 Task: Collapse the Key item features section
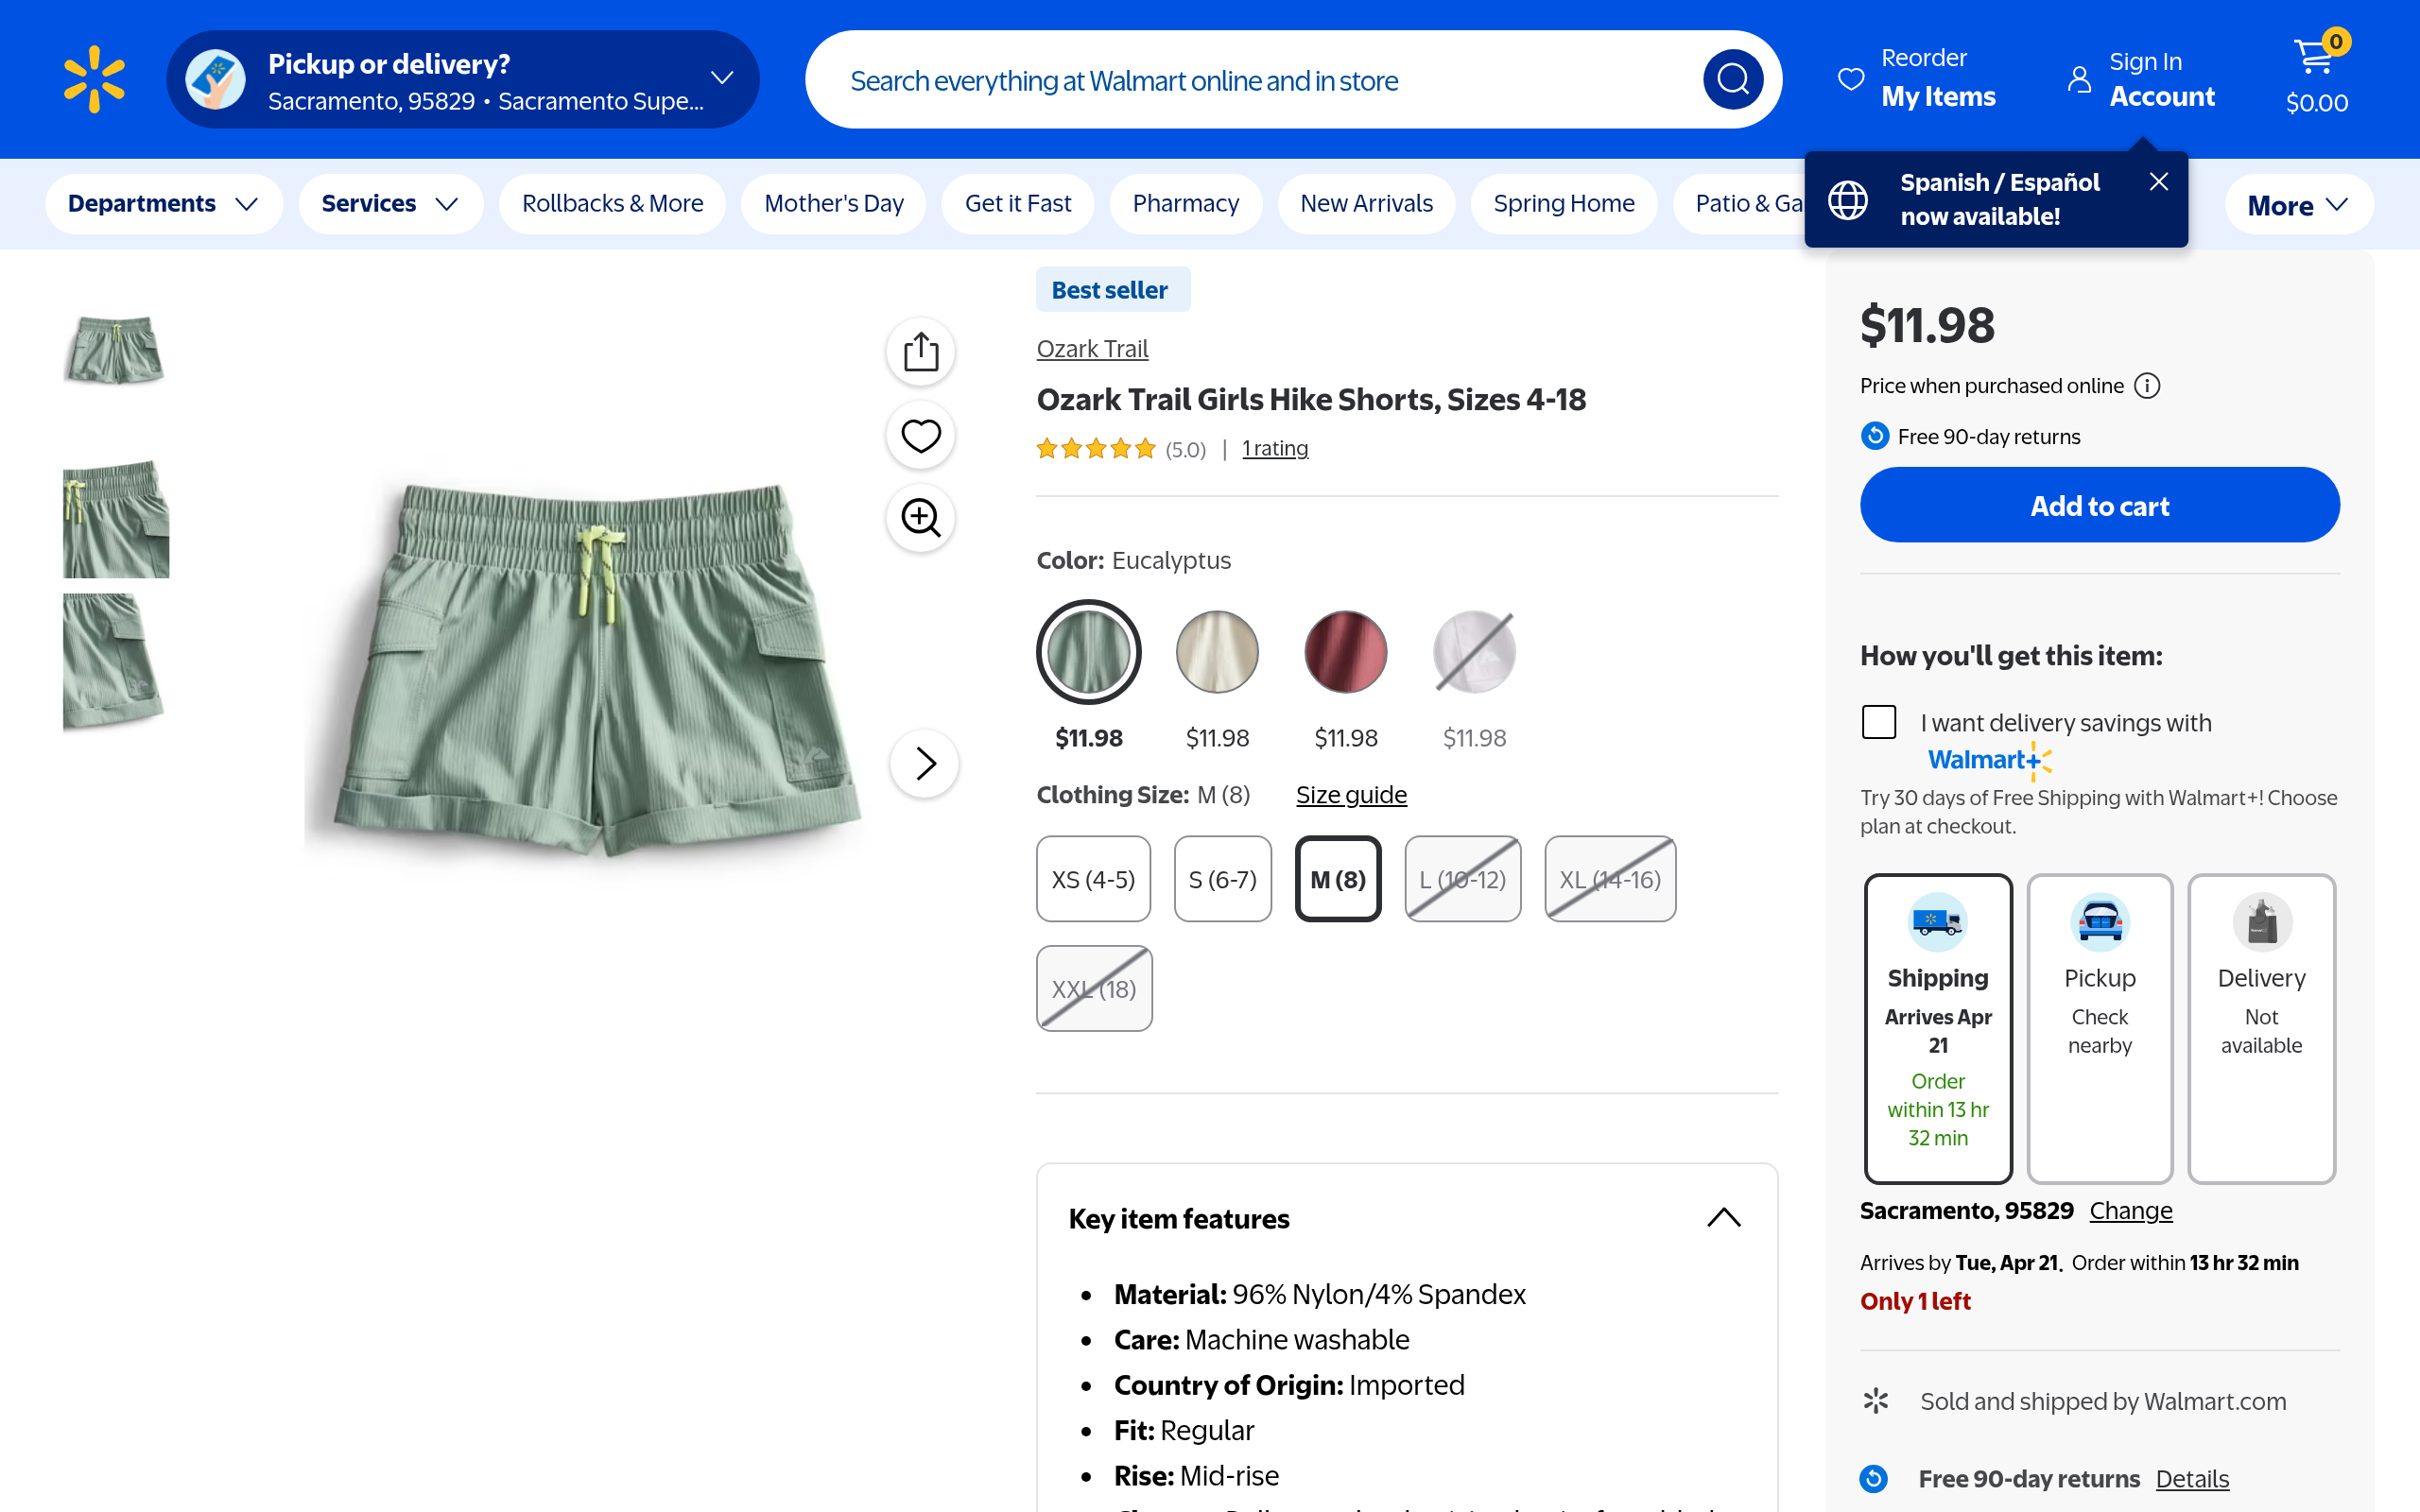click(x=1723, y=1218)
